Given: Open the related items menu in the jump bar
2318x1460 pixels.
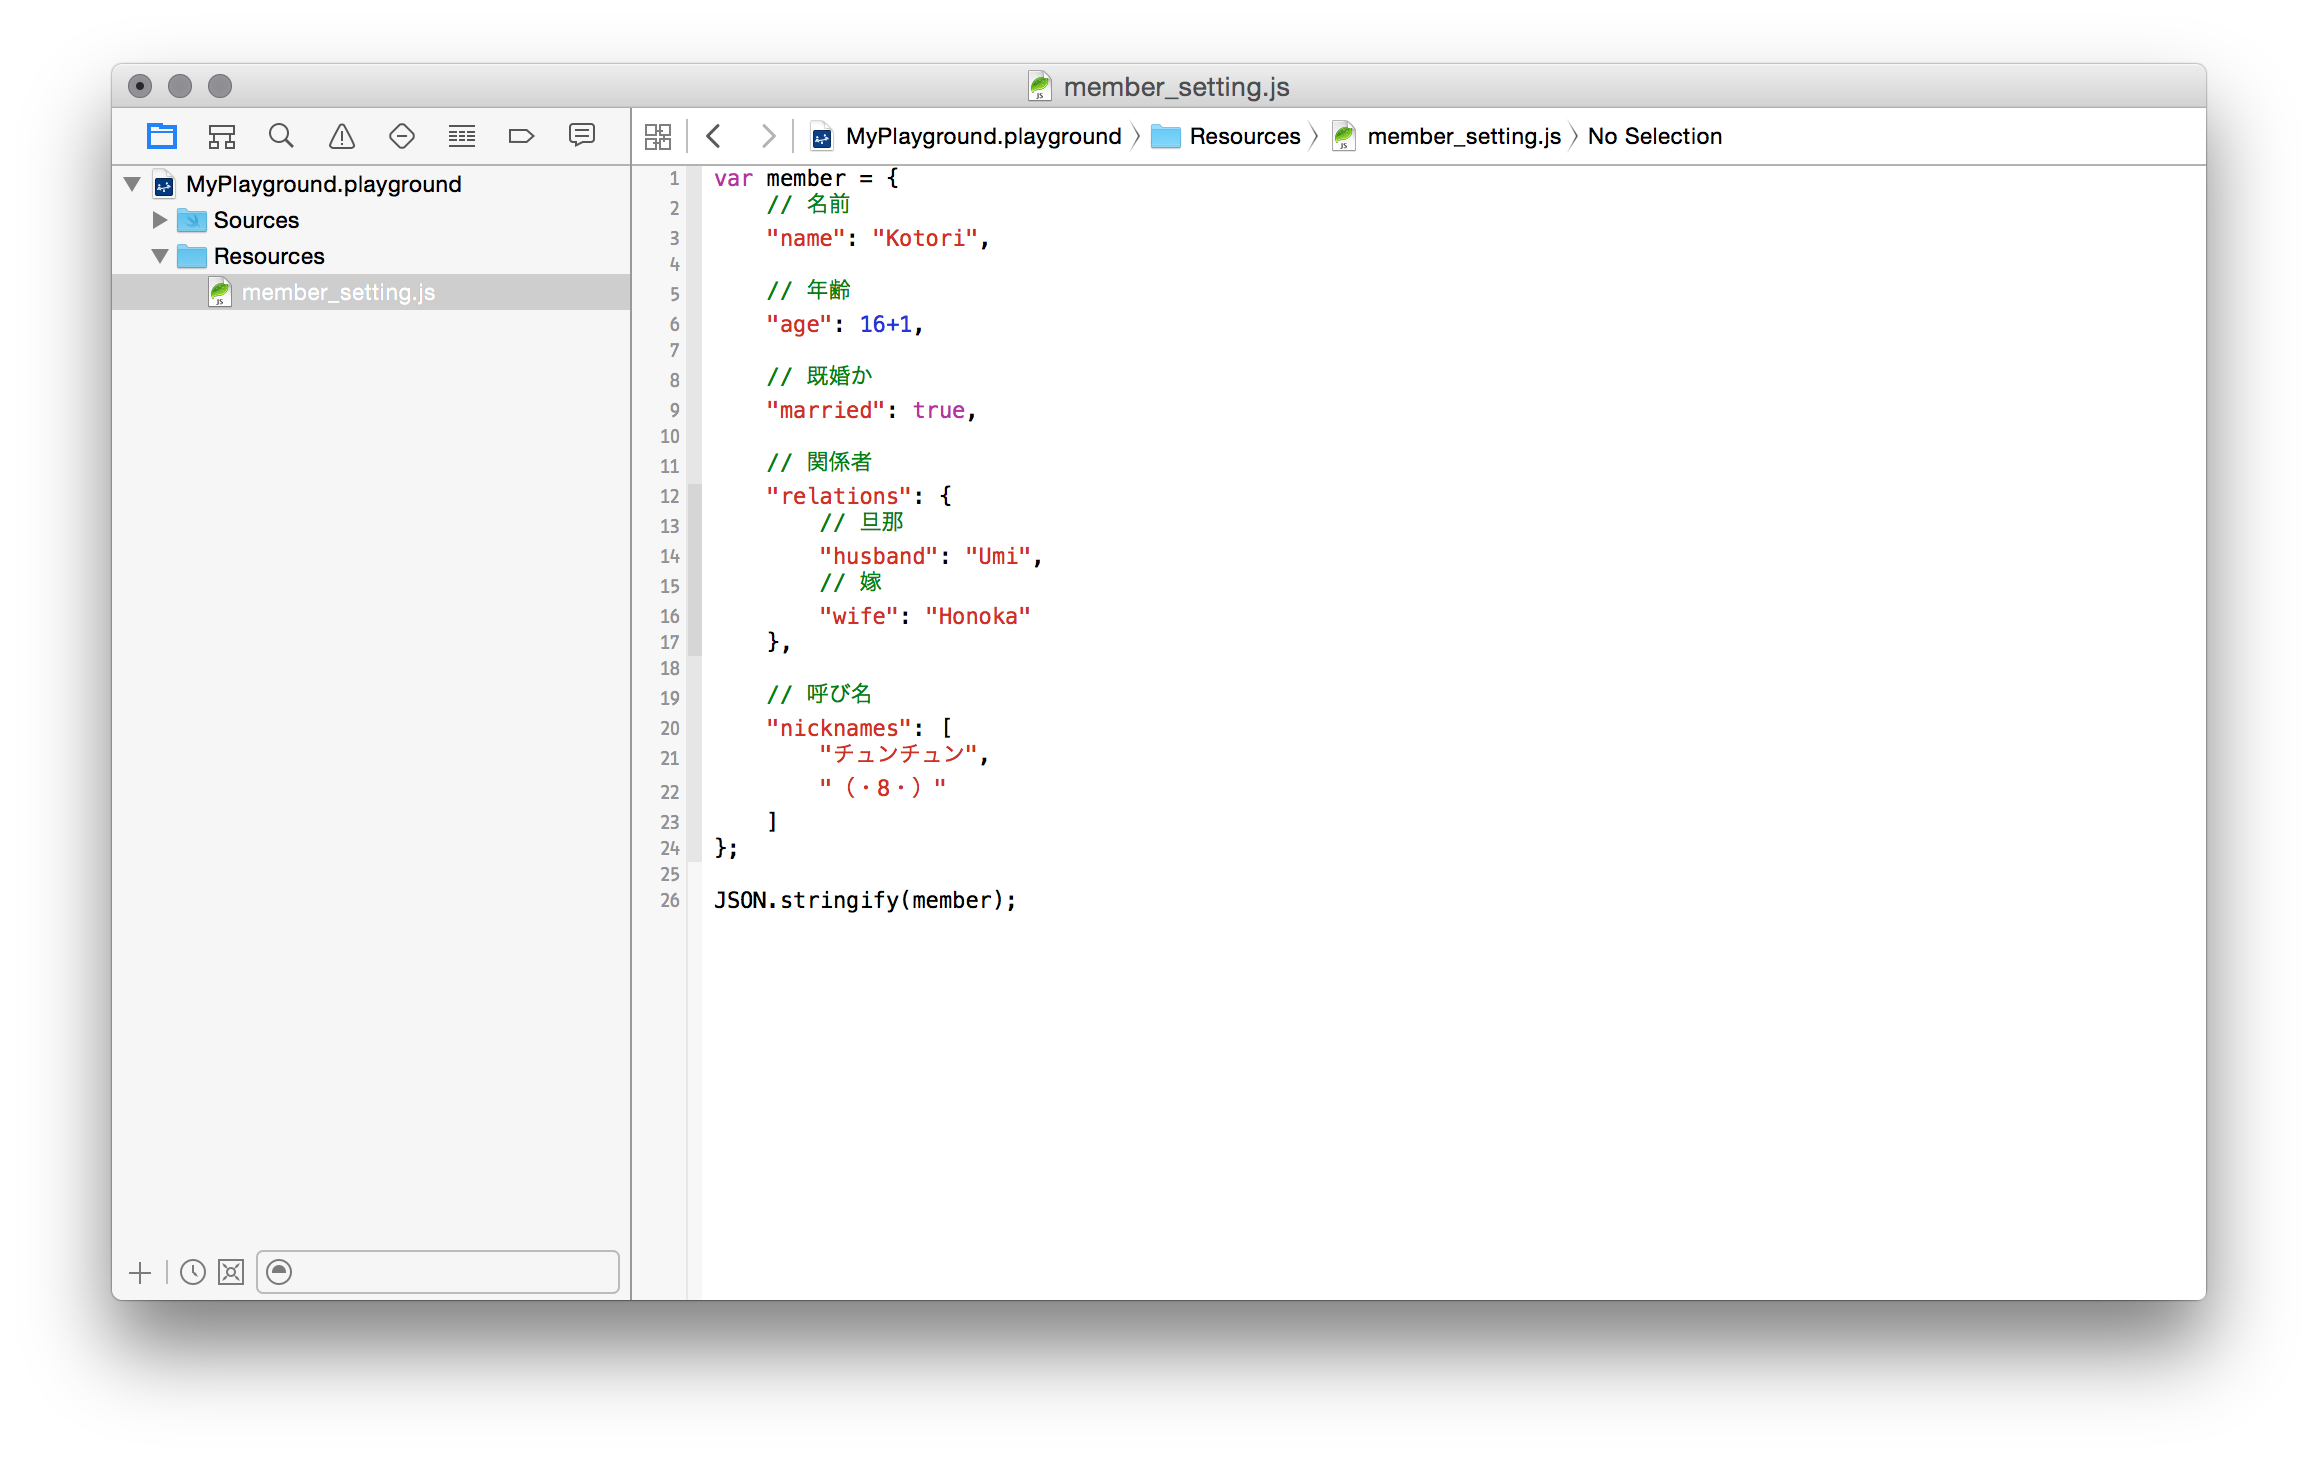Looking at the screenshot, I should point(659,135).
